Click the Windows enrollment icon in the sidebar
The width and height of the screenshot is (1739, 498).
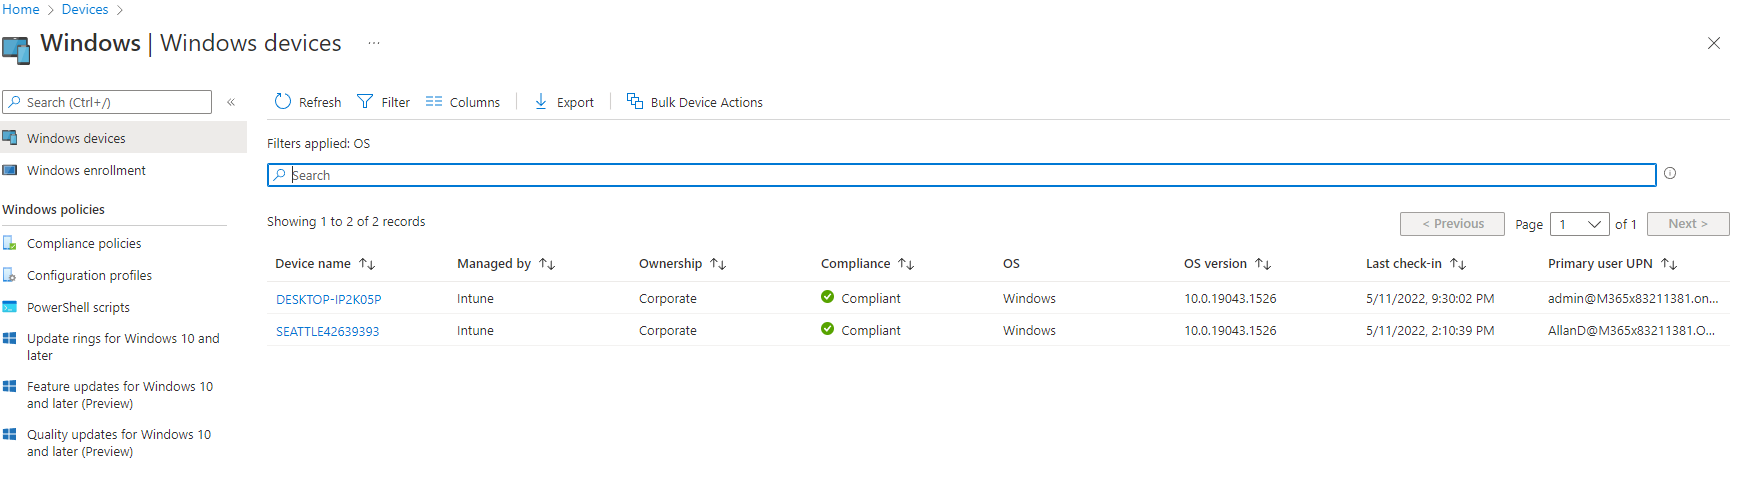pyautogui.click(x=10, y=170)
